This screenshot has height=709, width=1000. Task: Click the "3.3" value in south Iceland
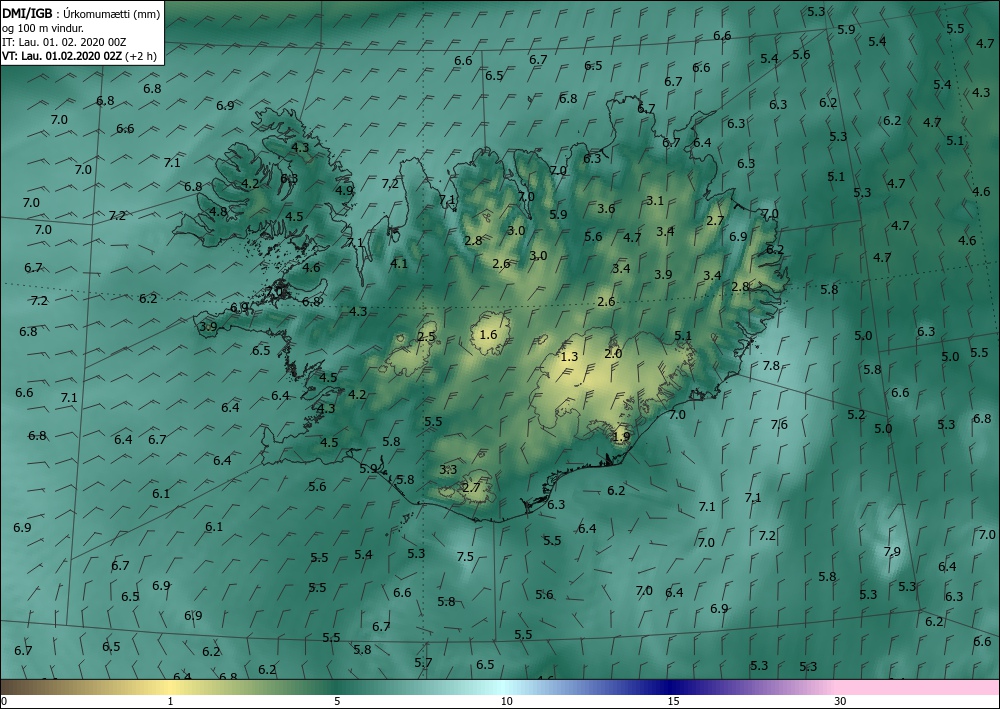(448, 469)
